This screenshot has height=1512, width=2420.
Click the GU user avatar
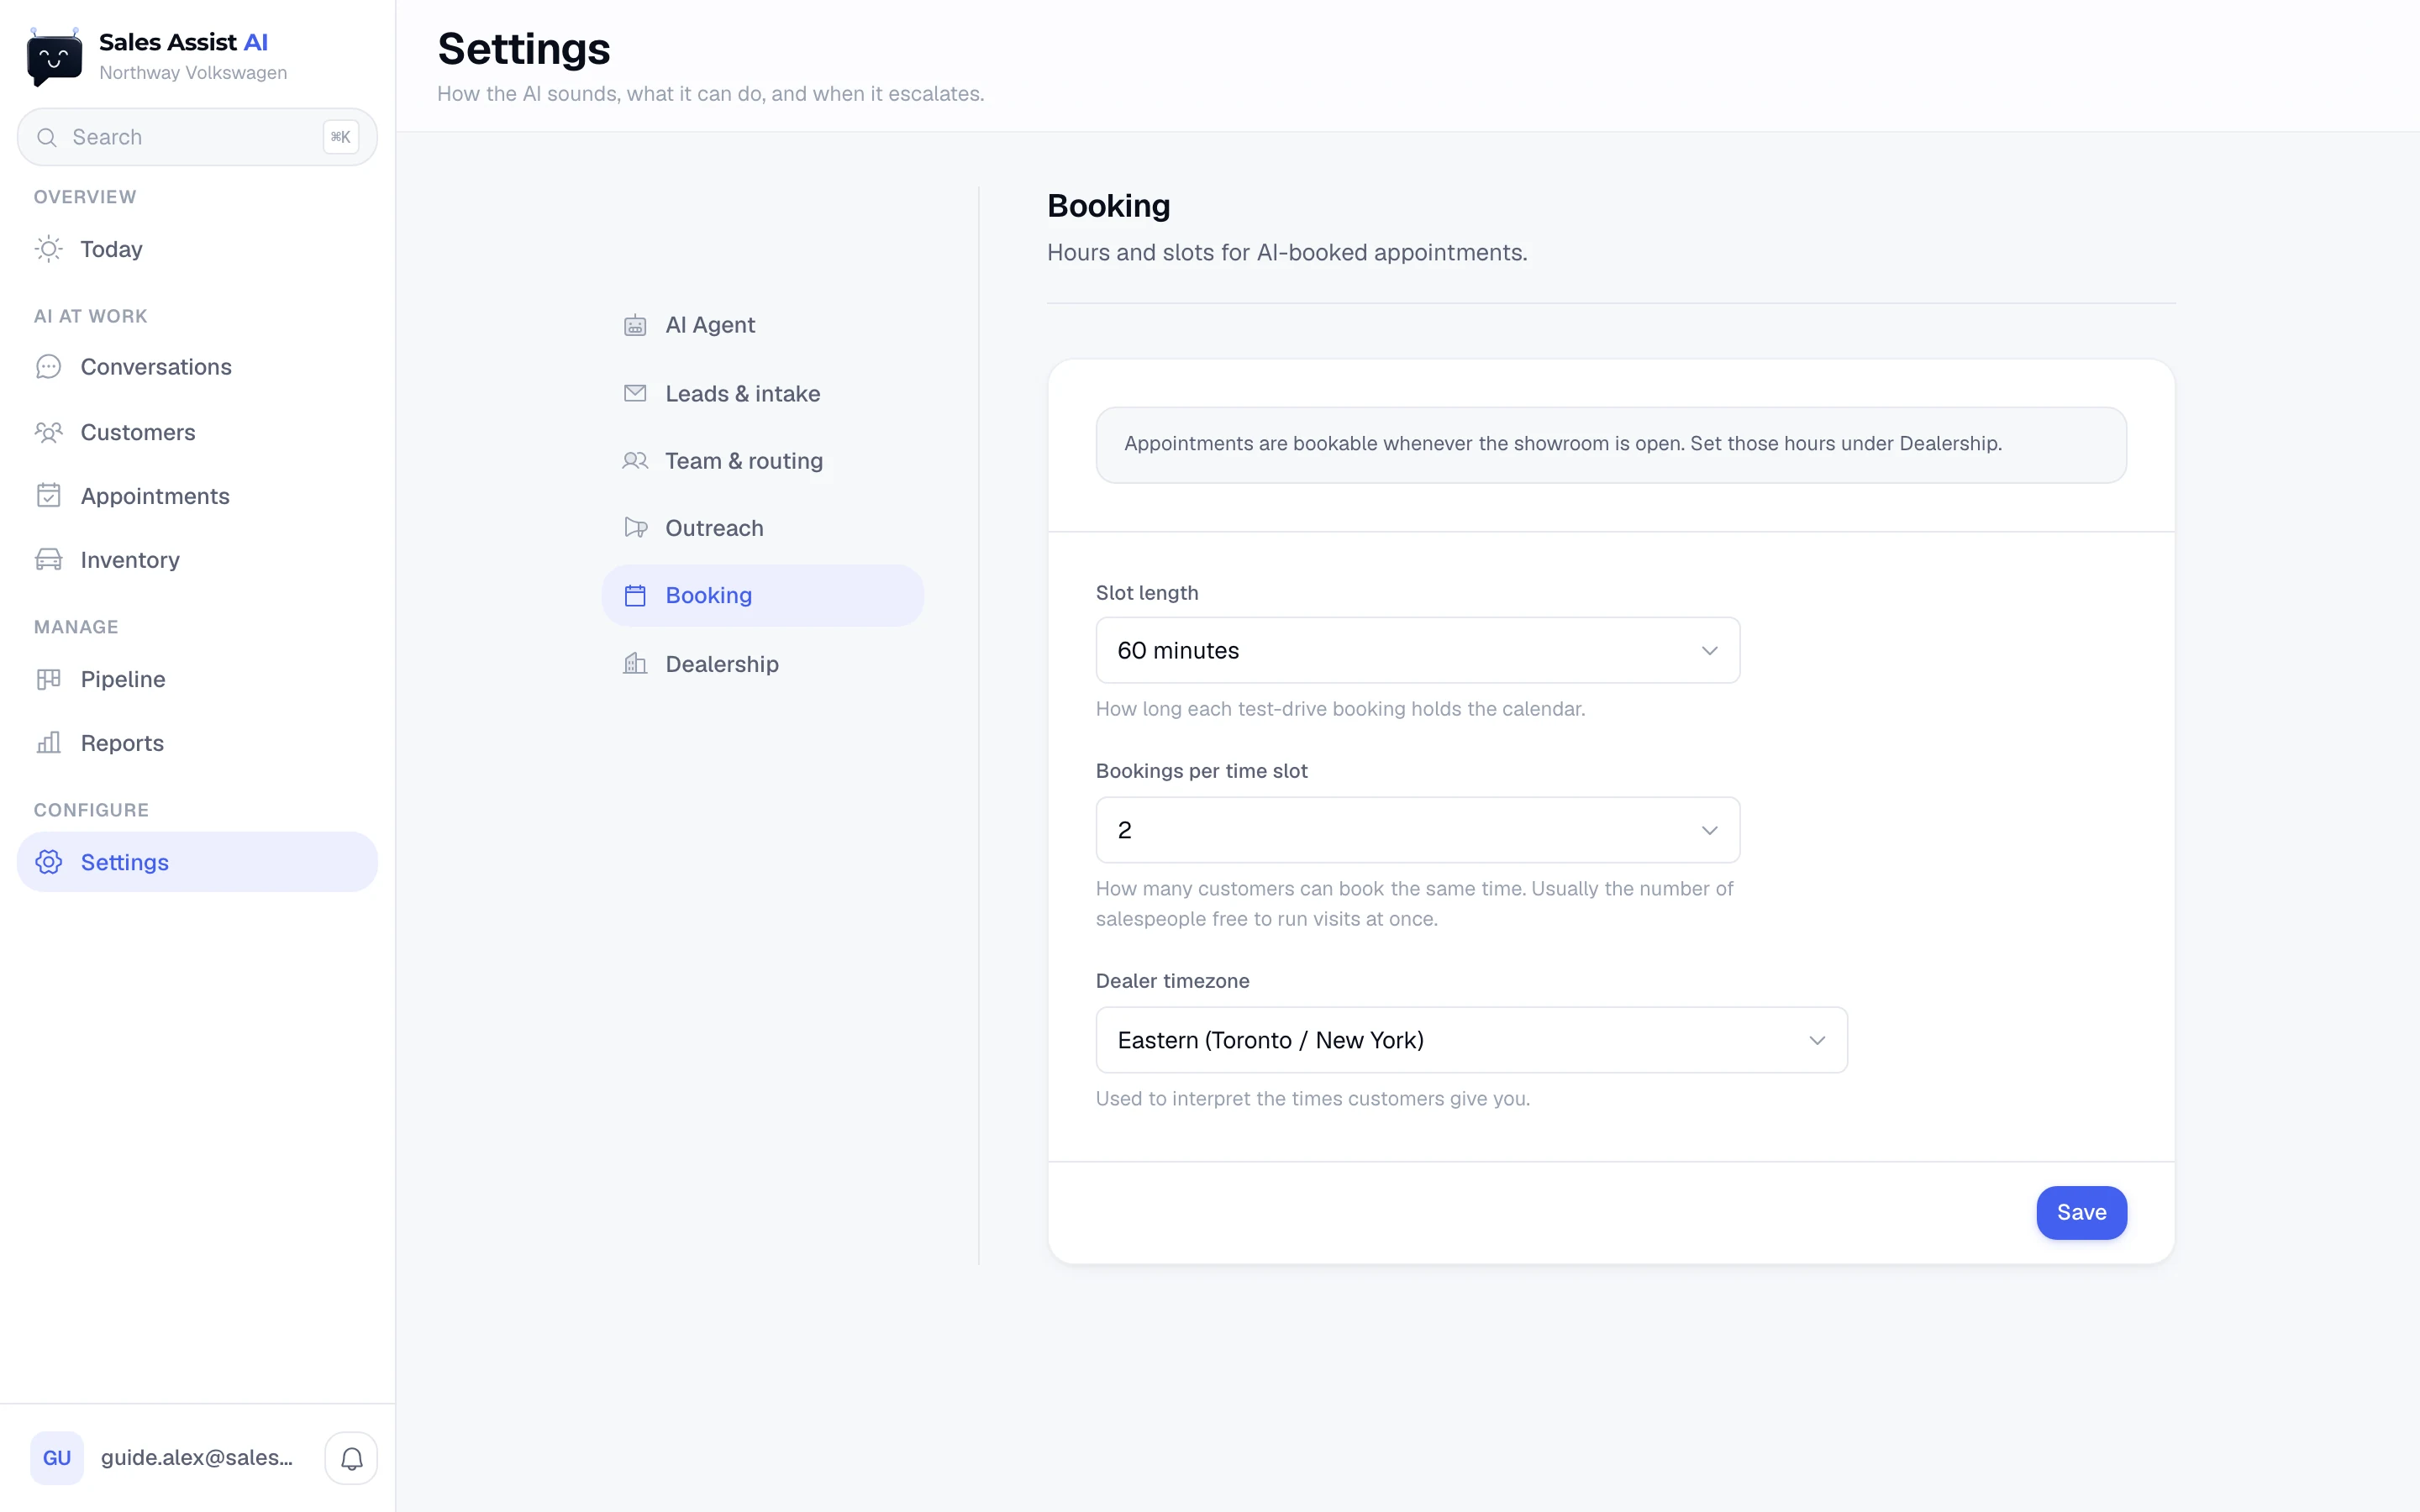click(57, 1458)
